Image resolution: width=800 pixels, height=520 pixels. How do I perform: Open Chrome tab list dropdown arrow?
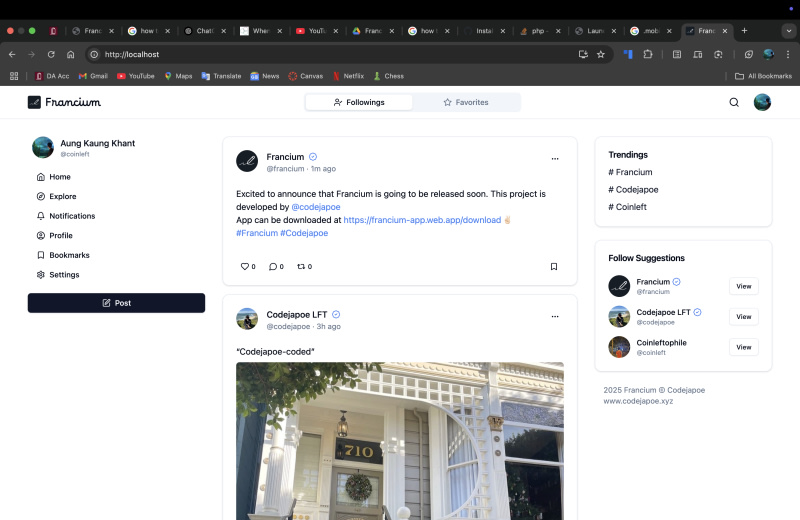coord(788,31)
